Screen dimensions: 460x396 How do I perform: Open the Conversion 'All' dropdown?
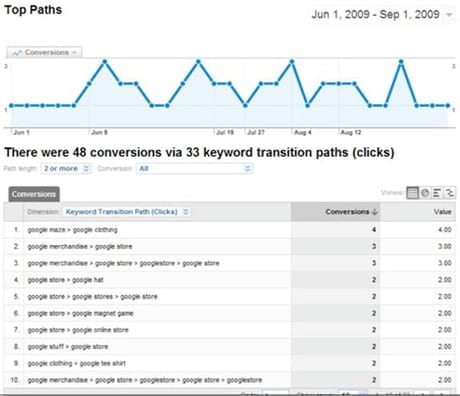(195, 169)
